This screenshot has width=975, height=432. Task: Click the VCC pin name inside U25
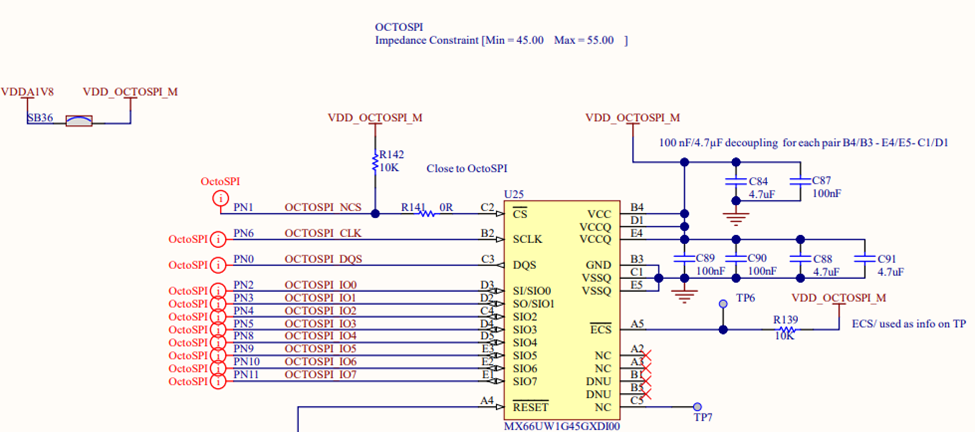(x=601, y=214)
